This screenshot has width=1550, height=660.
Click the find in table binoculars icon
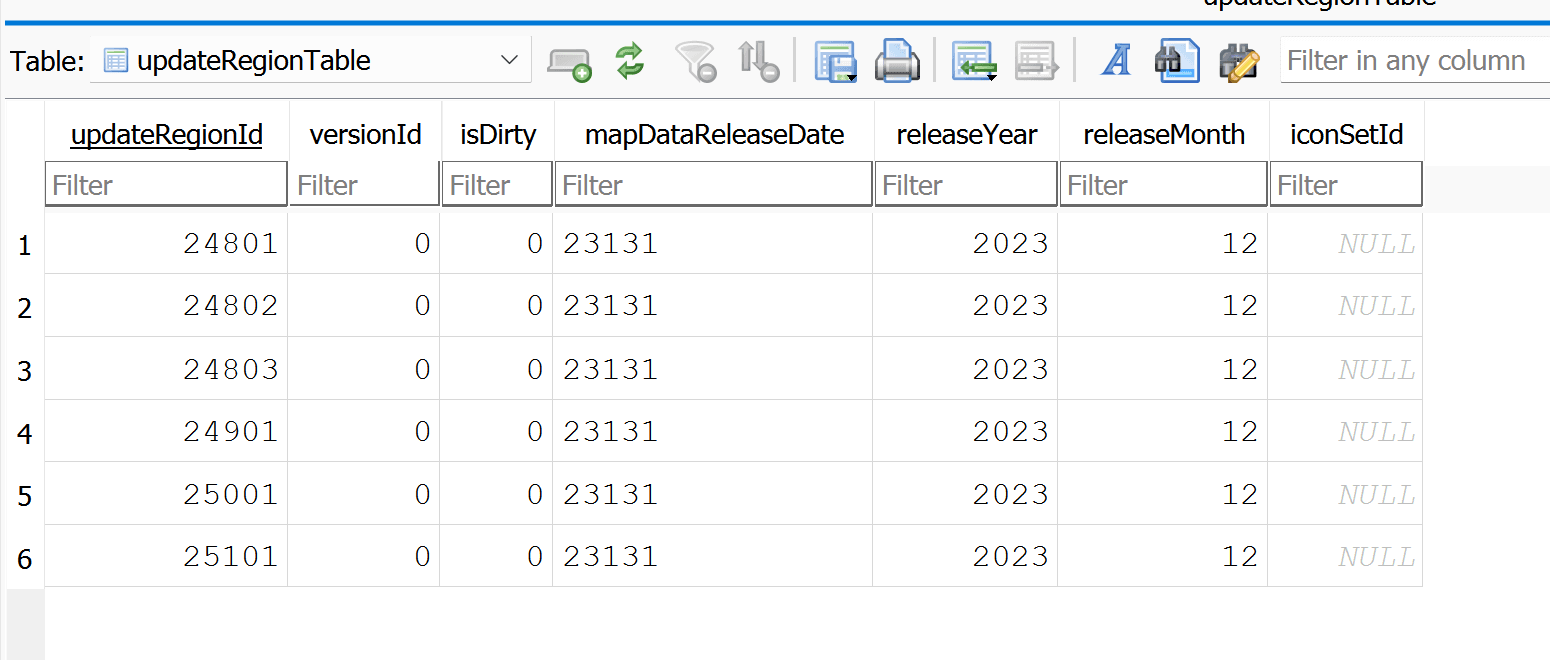[x=1176, y=61]
